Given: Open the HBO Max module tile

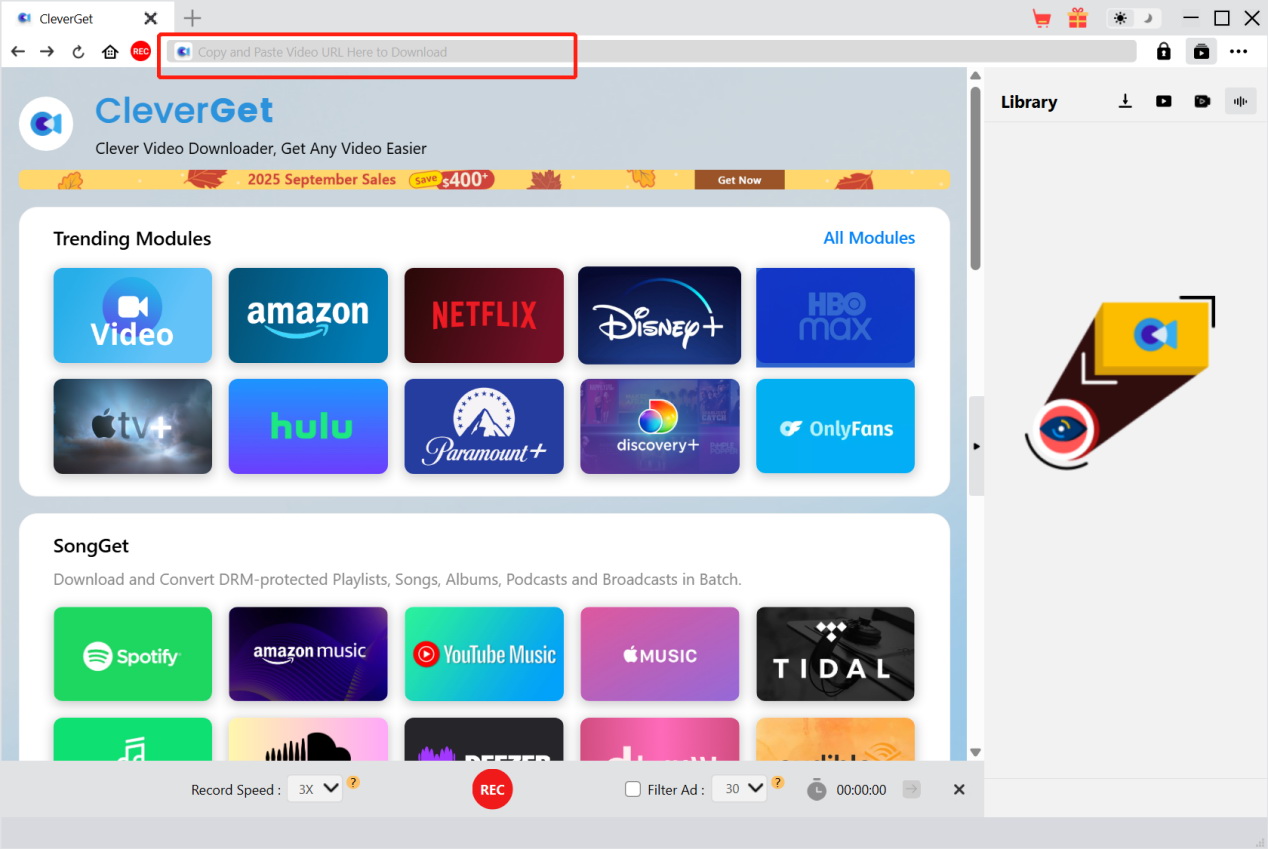Looking at the screenshot, I should pos(835,317).
